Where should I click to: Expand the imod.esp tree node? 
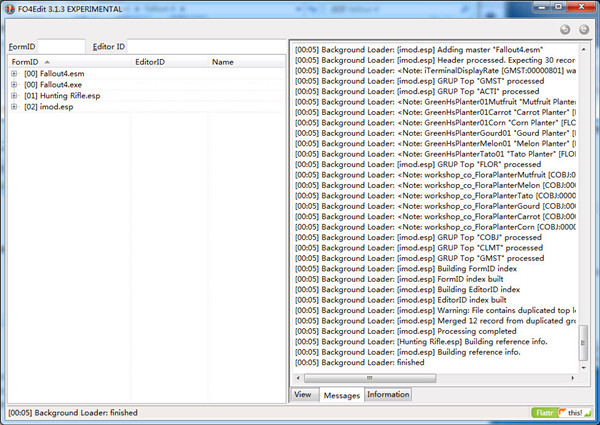(14, 107)
